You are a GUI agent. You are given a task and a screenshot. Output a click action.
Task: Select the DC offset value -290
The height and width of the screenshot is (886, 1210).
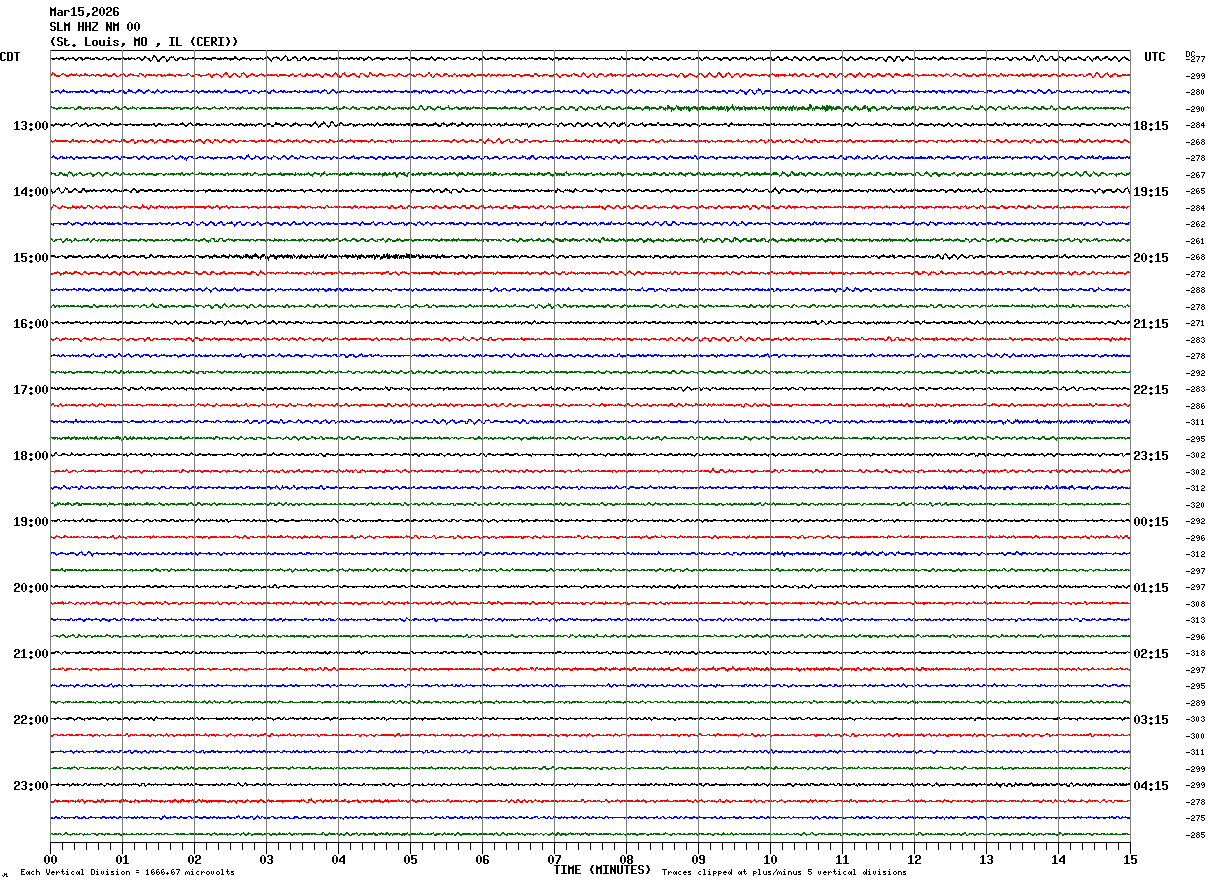1195,109
